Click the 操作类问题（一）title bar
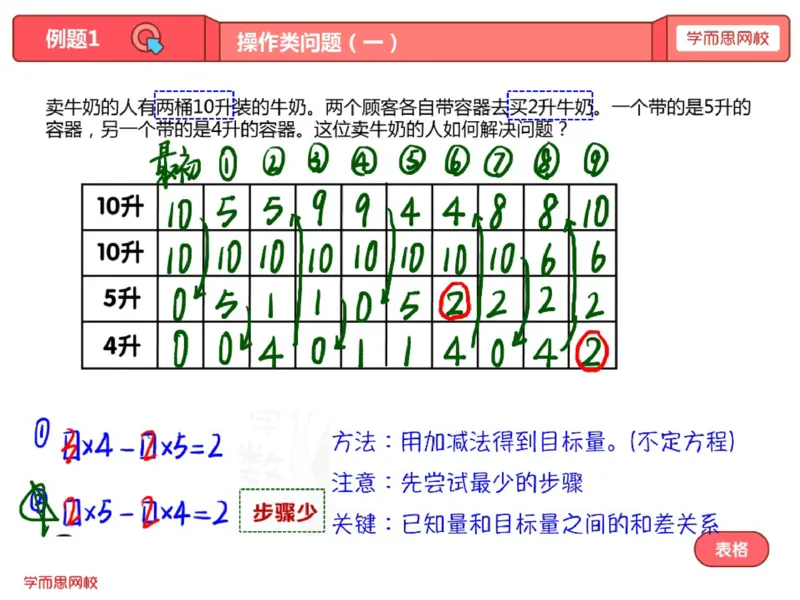800x600 pixels. click(x=436, y=42)
